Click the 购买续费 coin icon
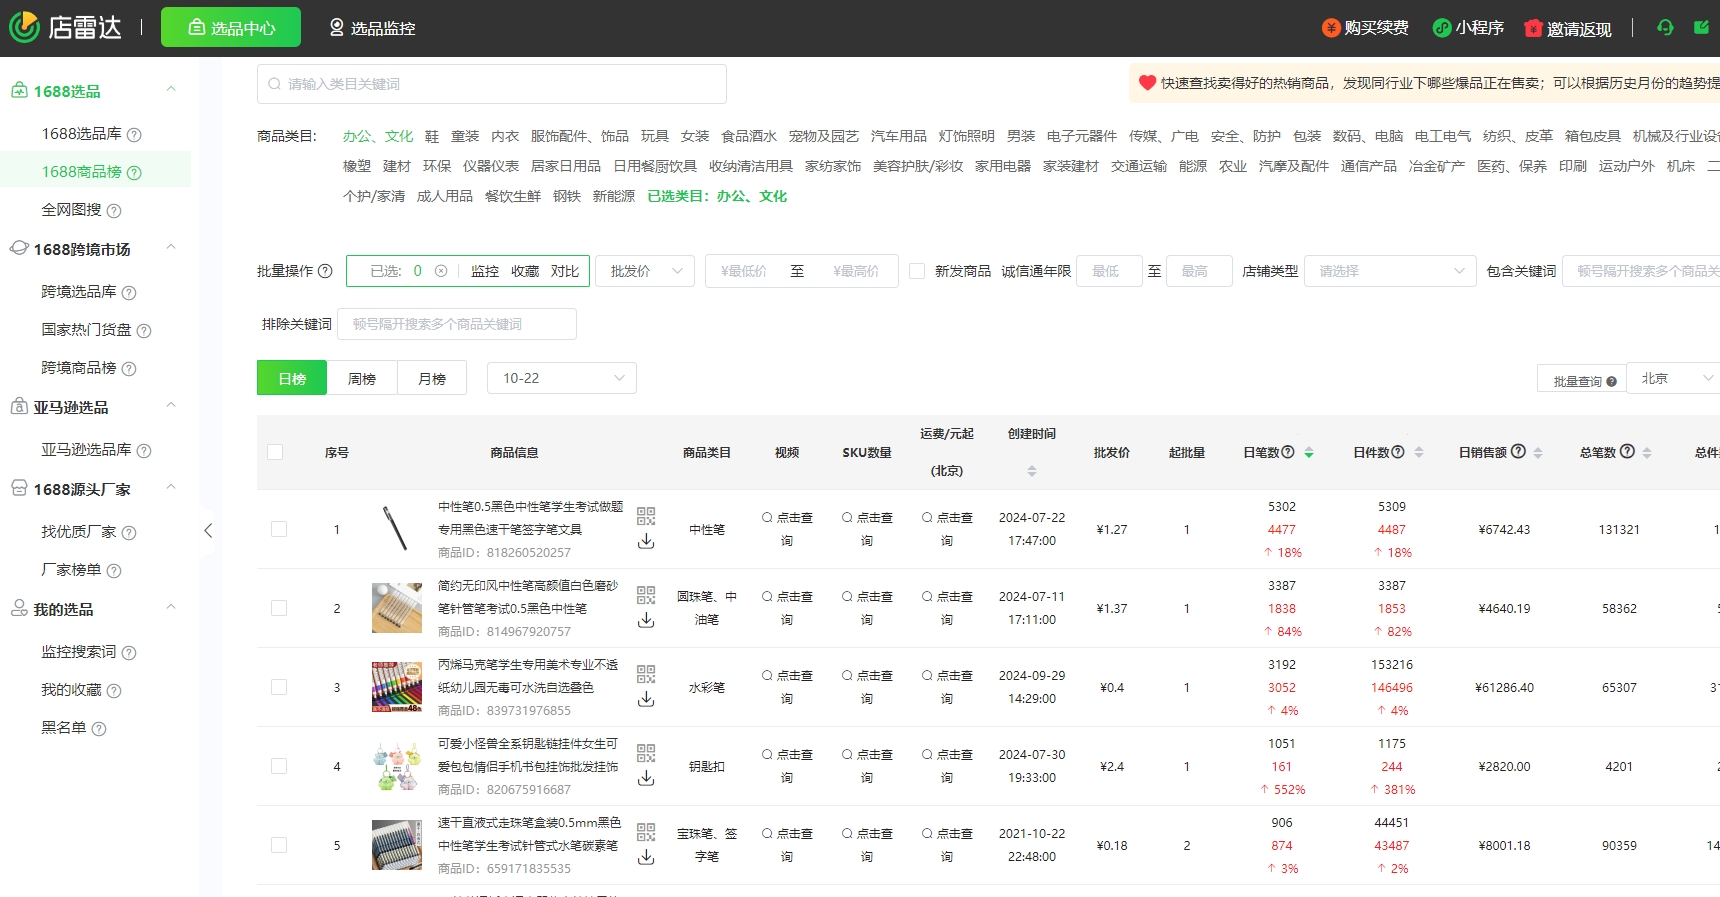Viewport: 1720px width, 897px height. (1330, 28)
